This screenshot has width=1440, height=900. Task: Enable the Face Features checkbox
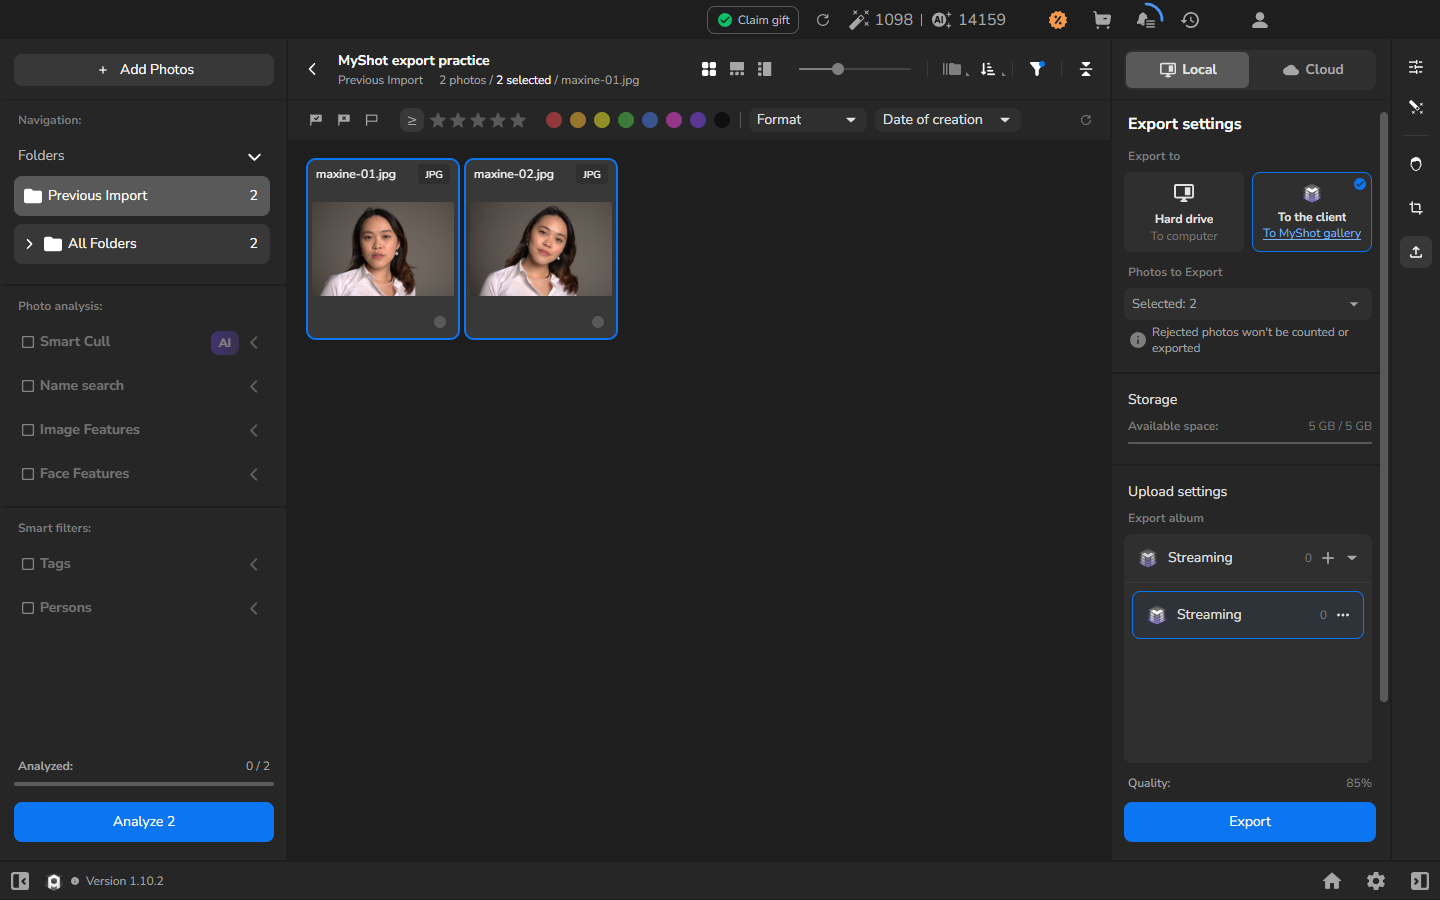point(28,474)
